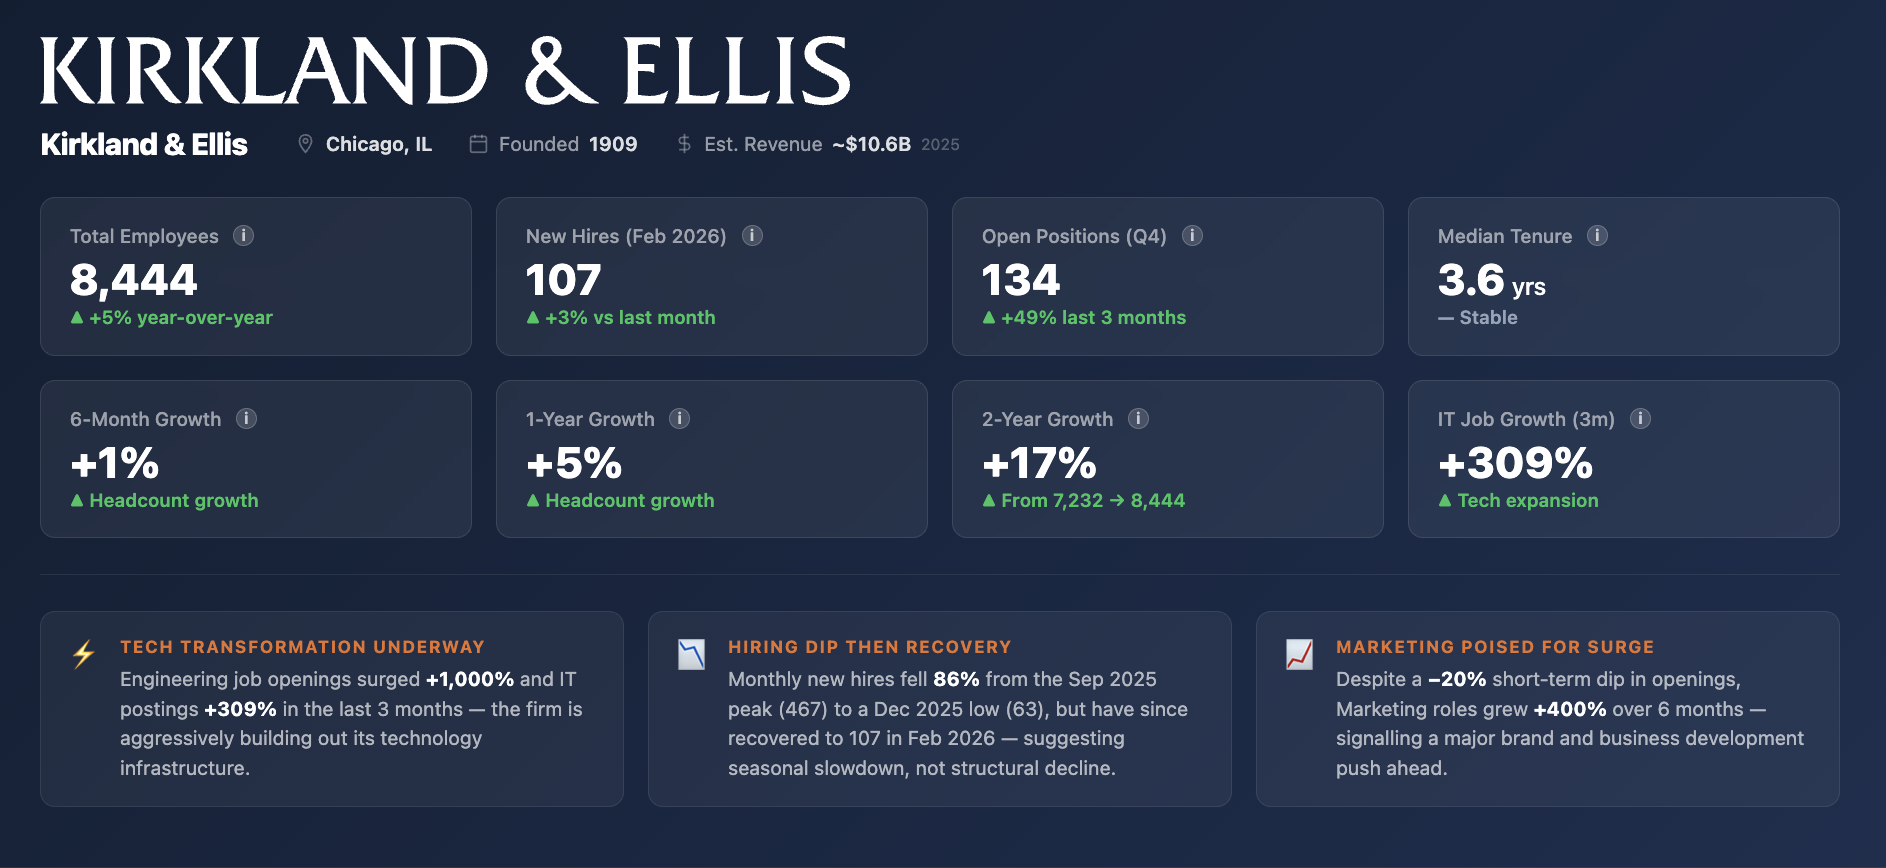Click the declining chart Hiring Dip icon
Viewport: 1886px width, 868px height.
point(691,654)
